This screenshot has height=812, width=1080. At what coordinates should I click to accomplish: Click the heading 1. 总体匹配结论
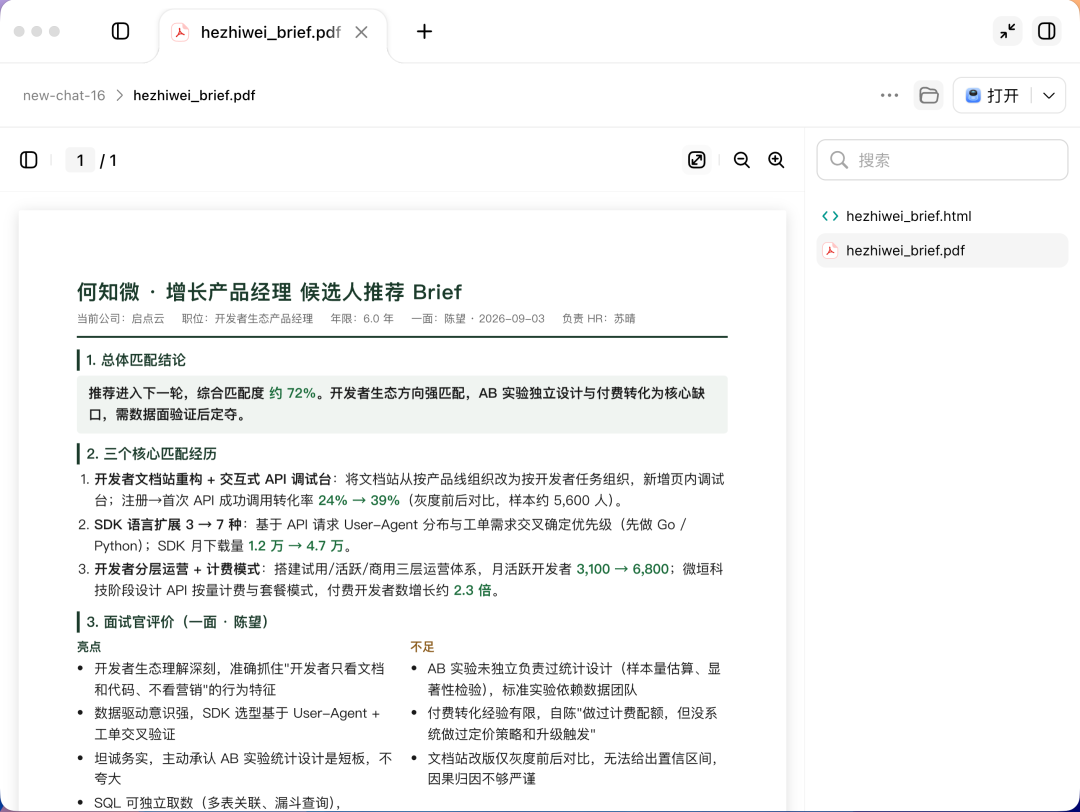click(136, 360)
